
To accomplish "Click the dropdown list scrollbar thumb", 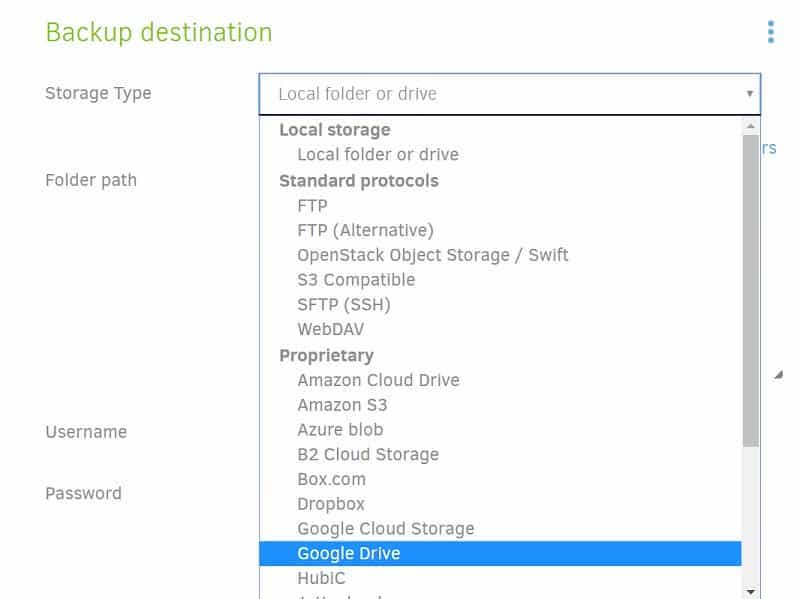I will point(751,291).
